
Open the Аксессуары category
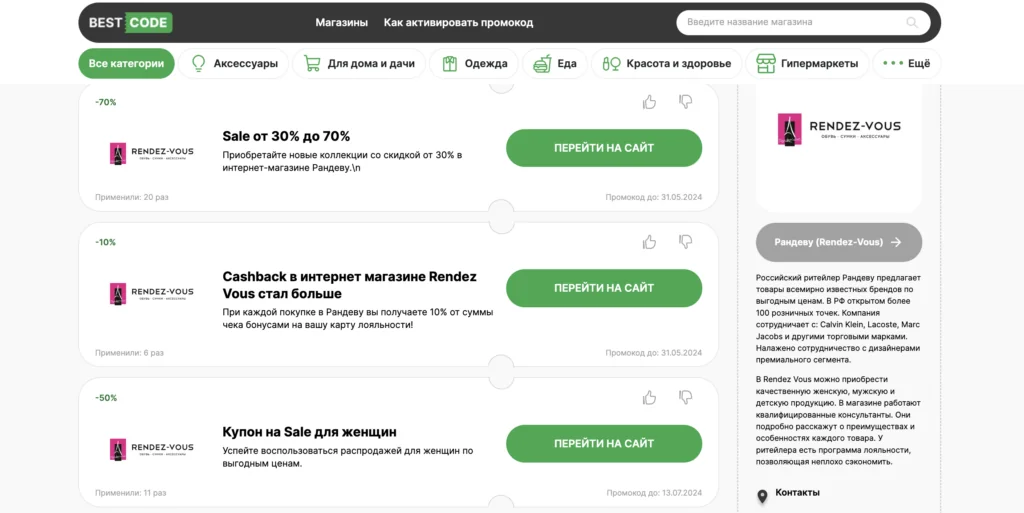pyautogui.click(x=234, y=64)
